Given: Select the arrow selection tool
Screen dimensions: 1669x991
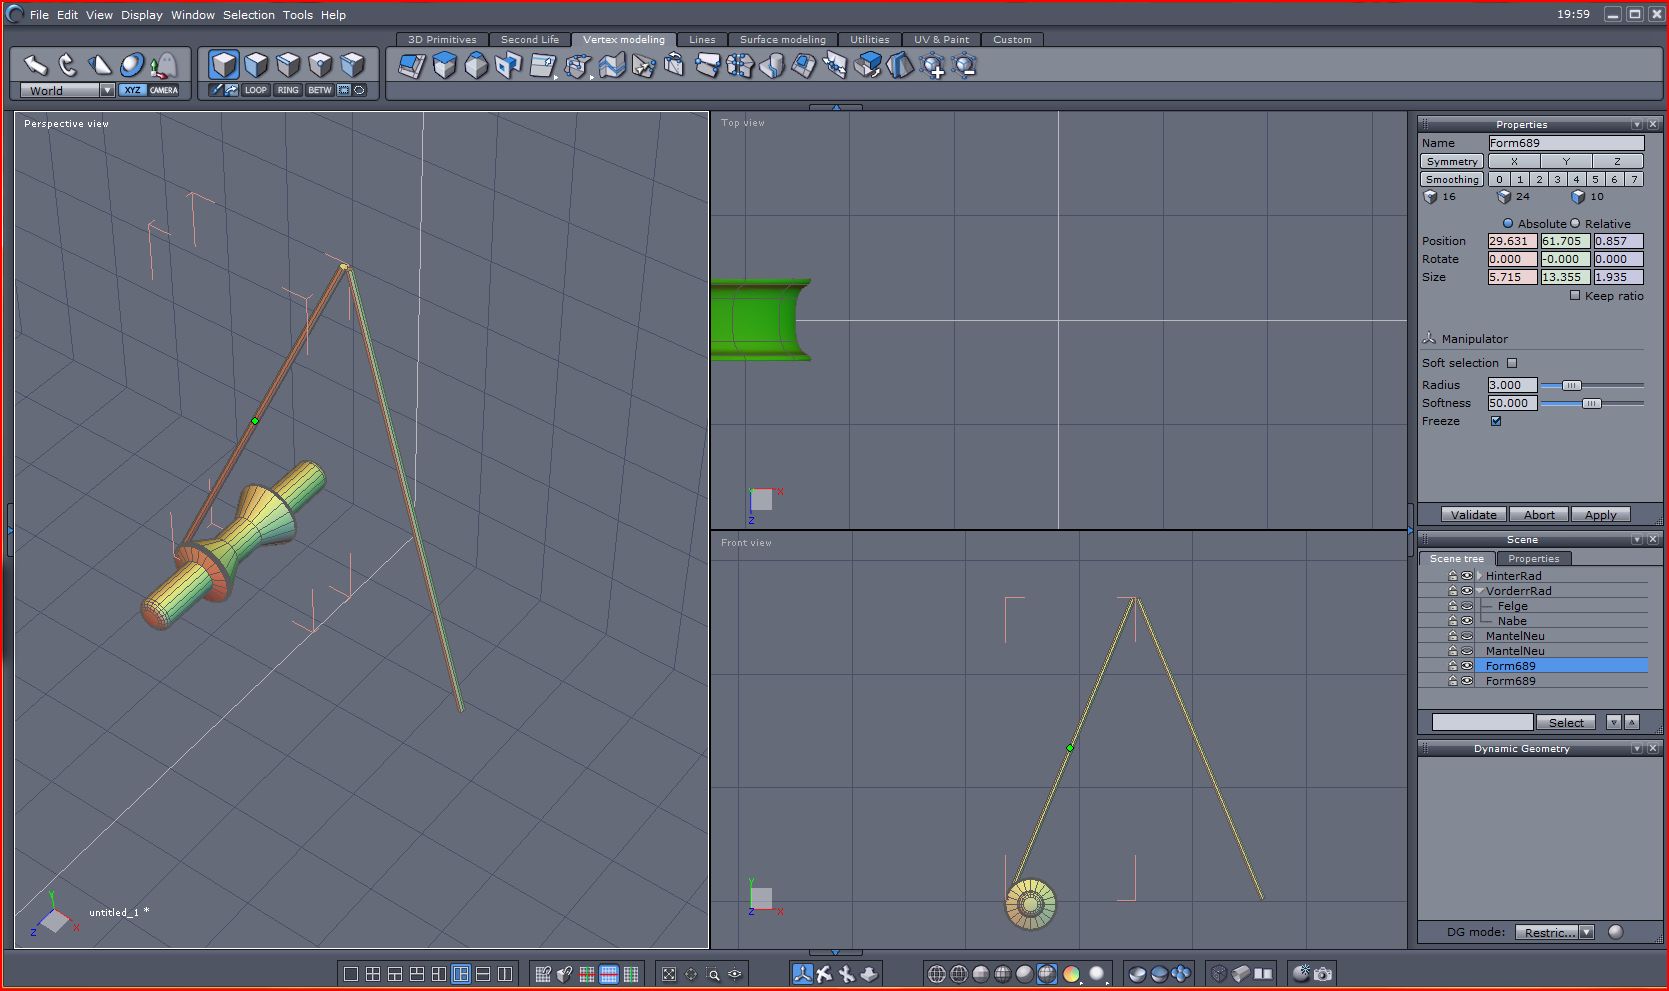Looking at the screenshot, I should (x=36, y=66).
